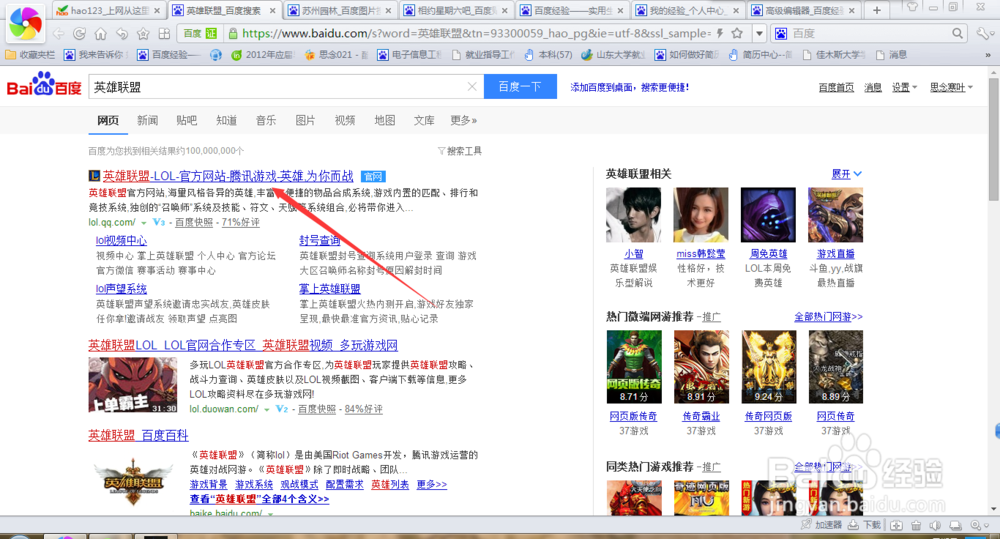Open the 封号查询 sublink
This screenshot has height=539, width=1000.
320,240
